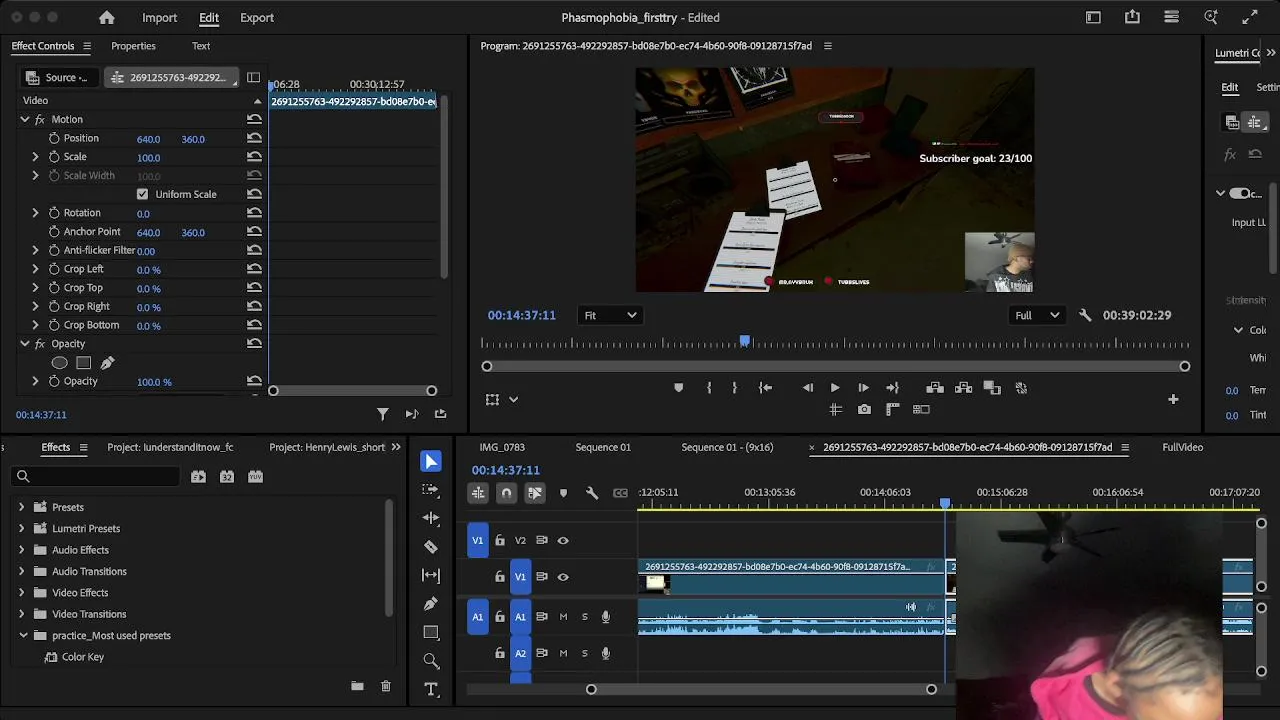1280x720 pixels.
Task: Hide track V2 with its eye icon
Action: tap(563, 541)
